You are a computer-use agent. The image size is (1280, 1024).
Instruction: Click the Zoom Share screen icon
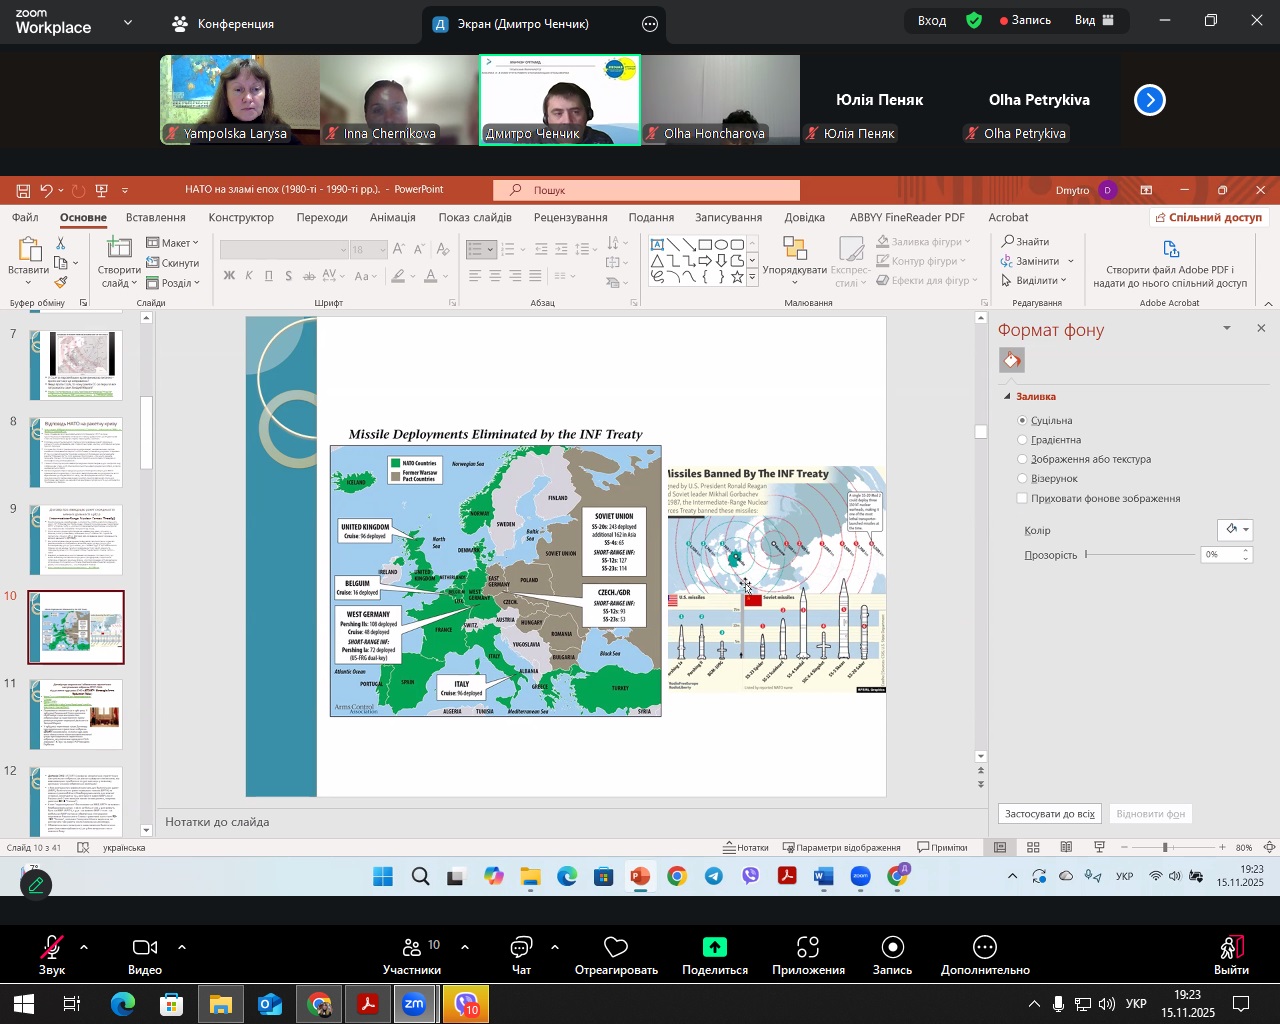click(714, 948)
